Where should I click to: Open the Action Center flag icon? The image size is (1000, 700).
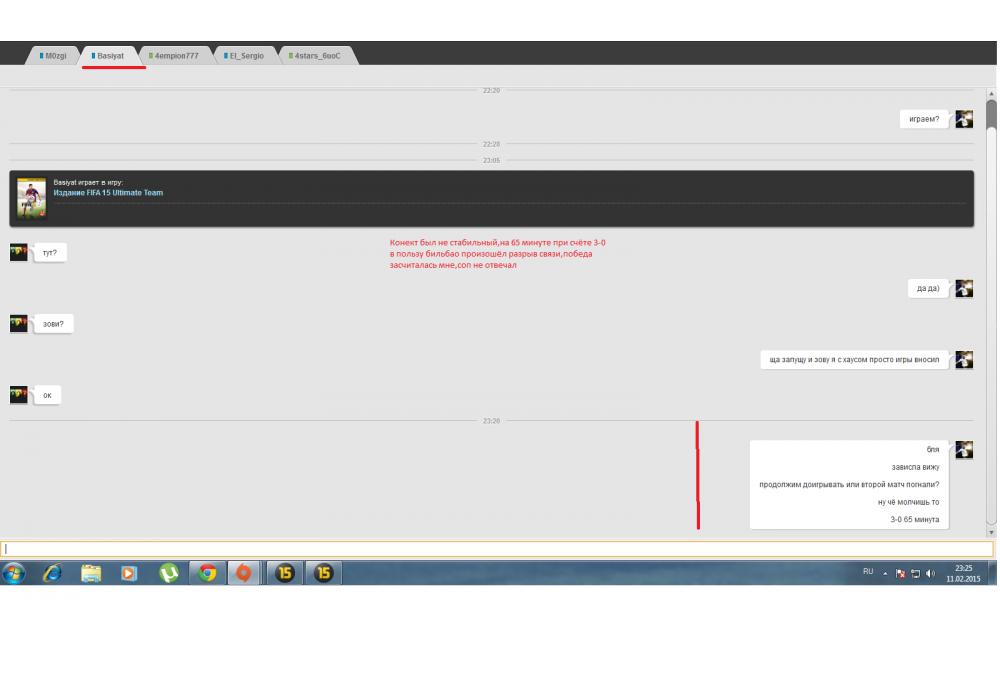(901, 574)
